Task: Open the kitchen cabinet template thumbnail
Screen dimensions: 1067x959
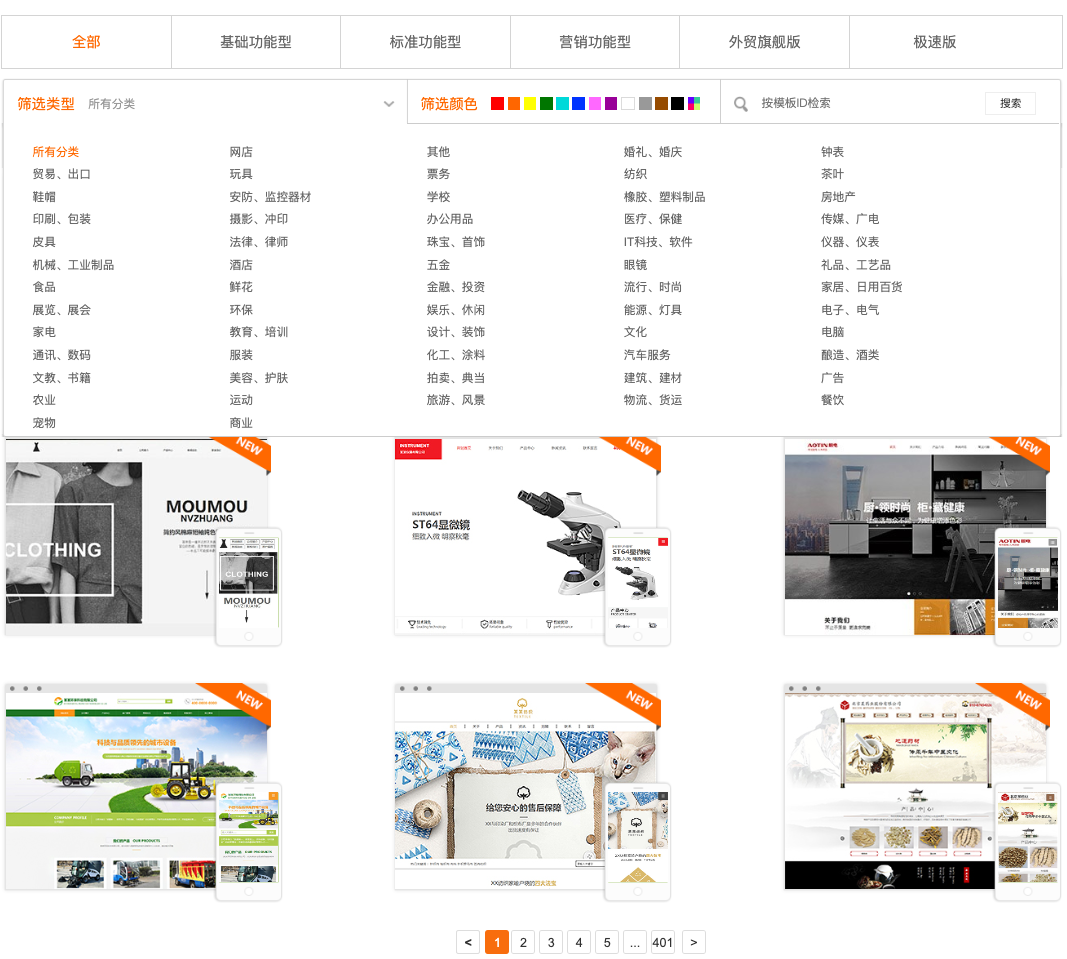Action: [x=922, y=541]
